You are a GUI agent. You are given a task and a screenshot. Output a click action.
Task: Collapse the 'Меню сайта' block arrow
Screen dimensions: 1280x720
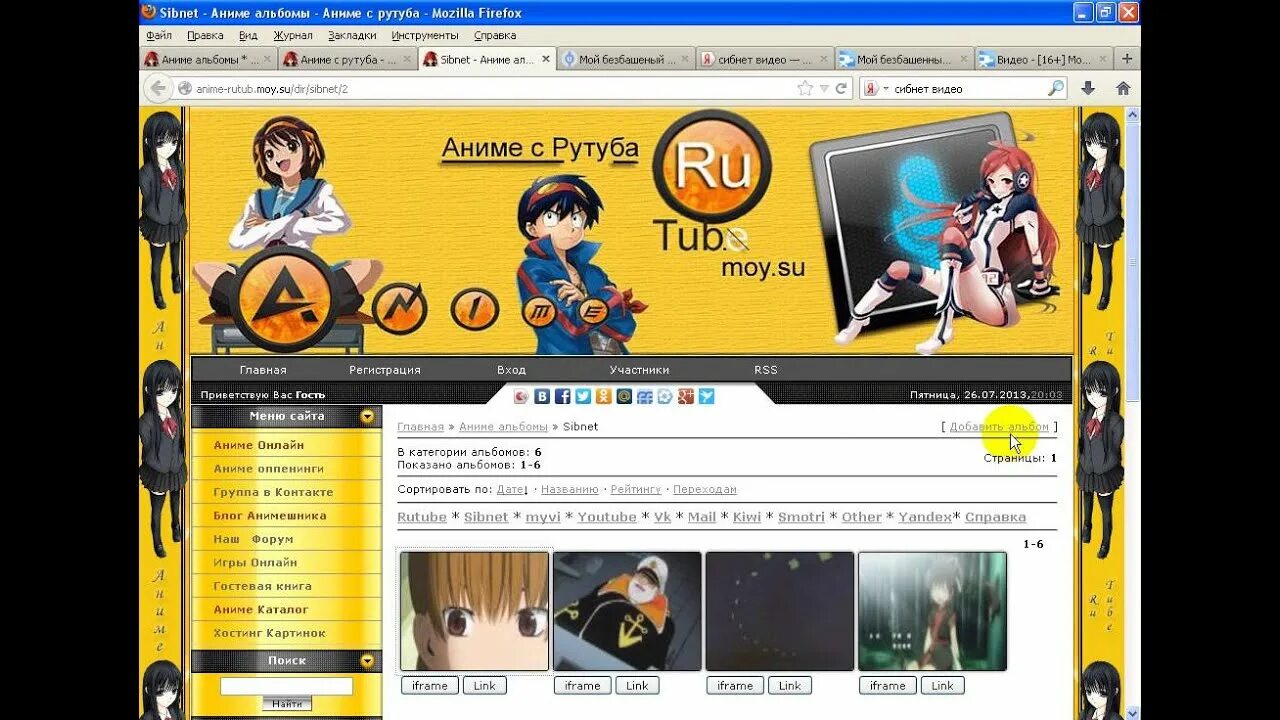coord(368,416)
